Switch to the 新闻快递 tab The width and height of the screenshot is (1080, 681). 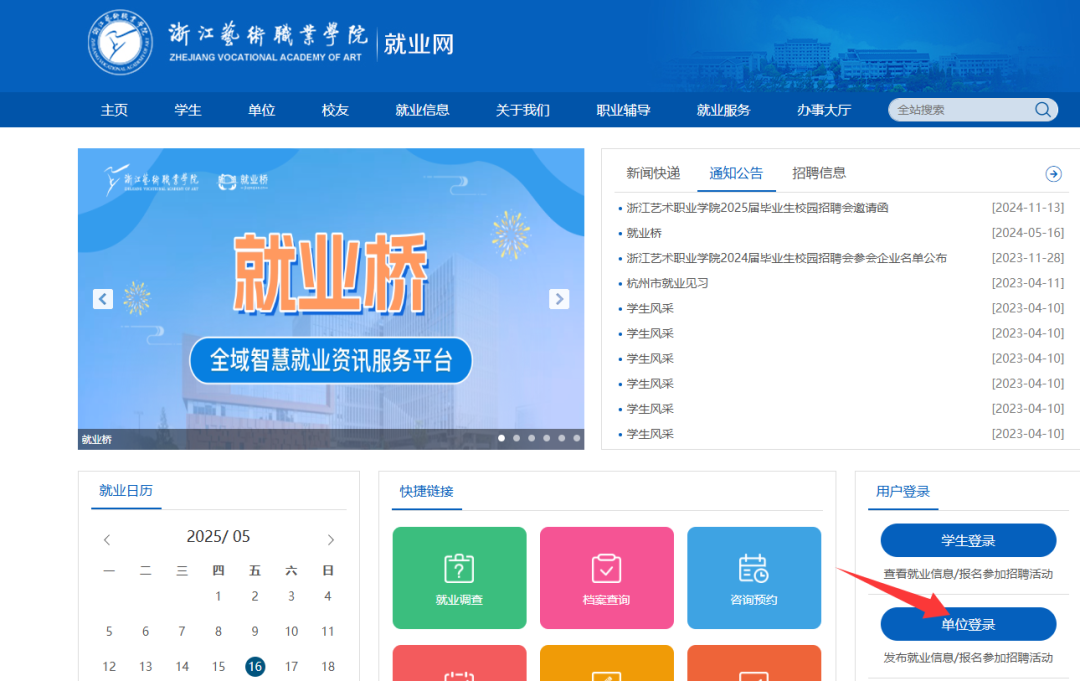(x=653, y=173)
